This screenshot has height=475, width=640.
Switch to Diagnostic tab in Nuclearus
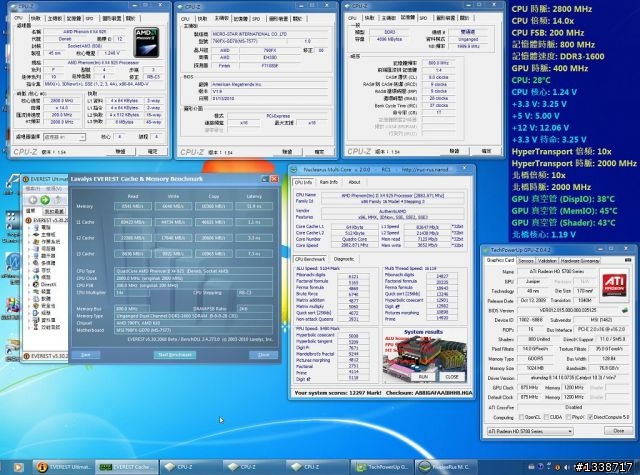344,259
